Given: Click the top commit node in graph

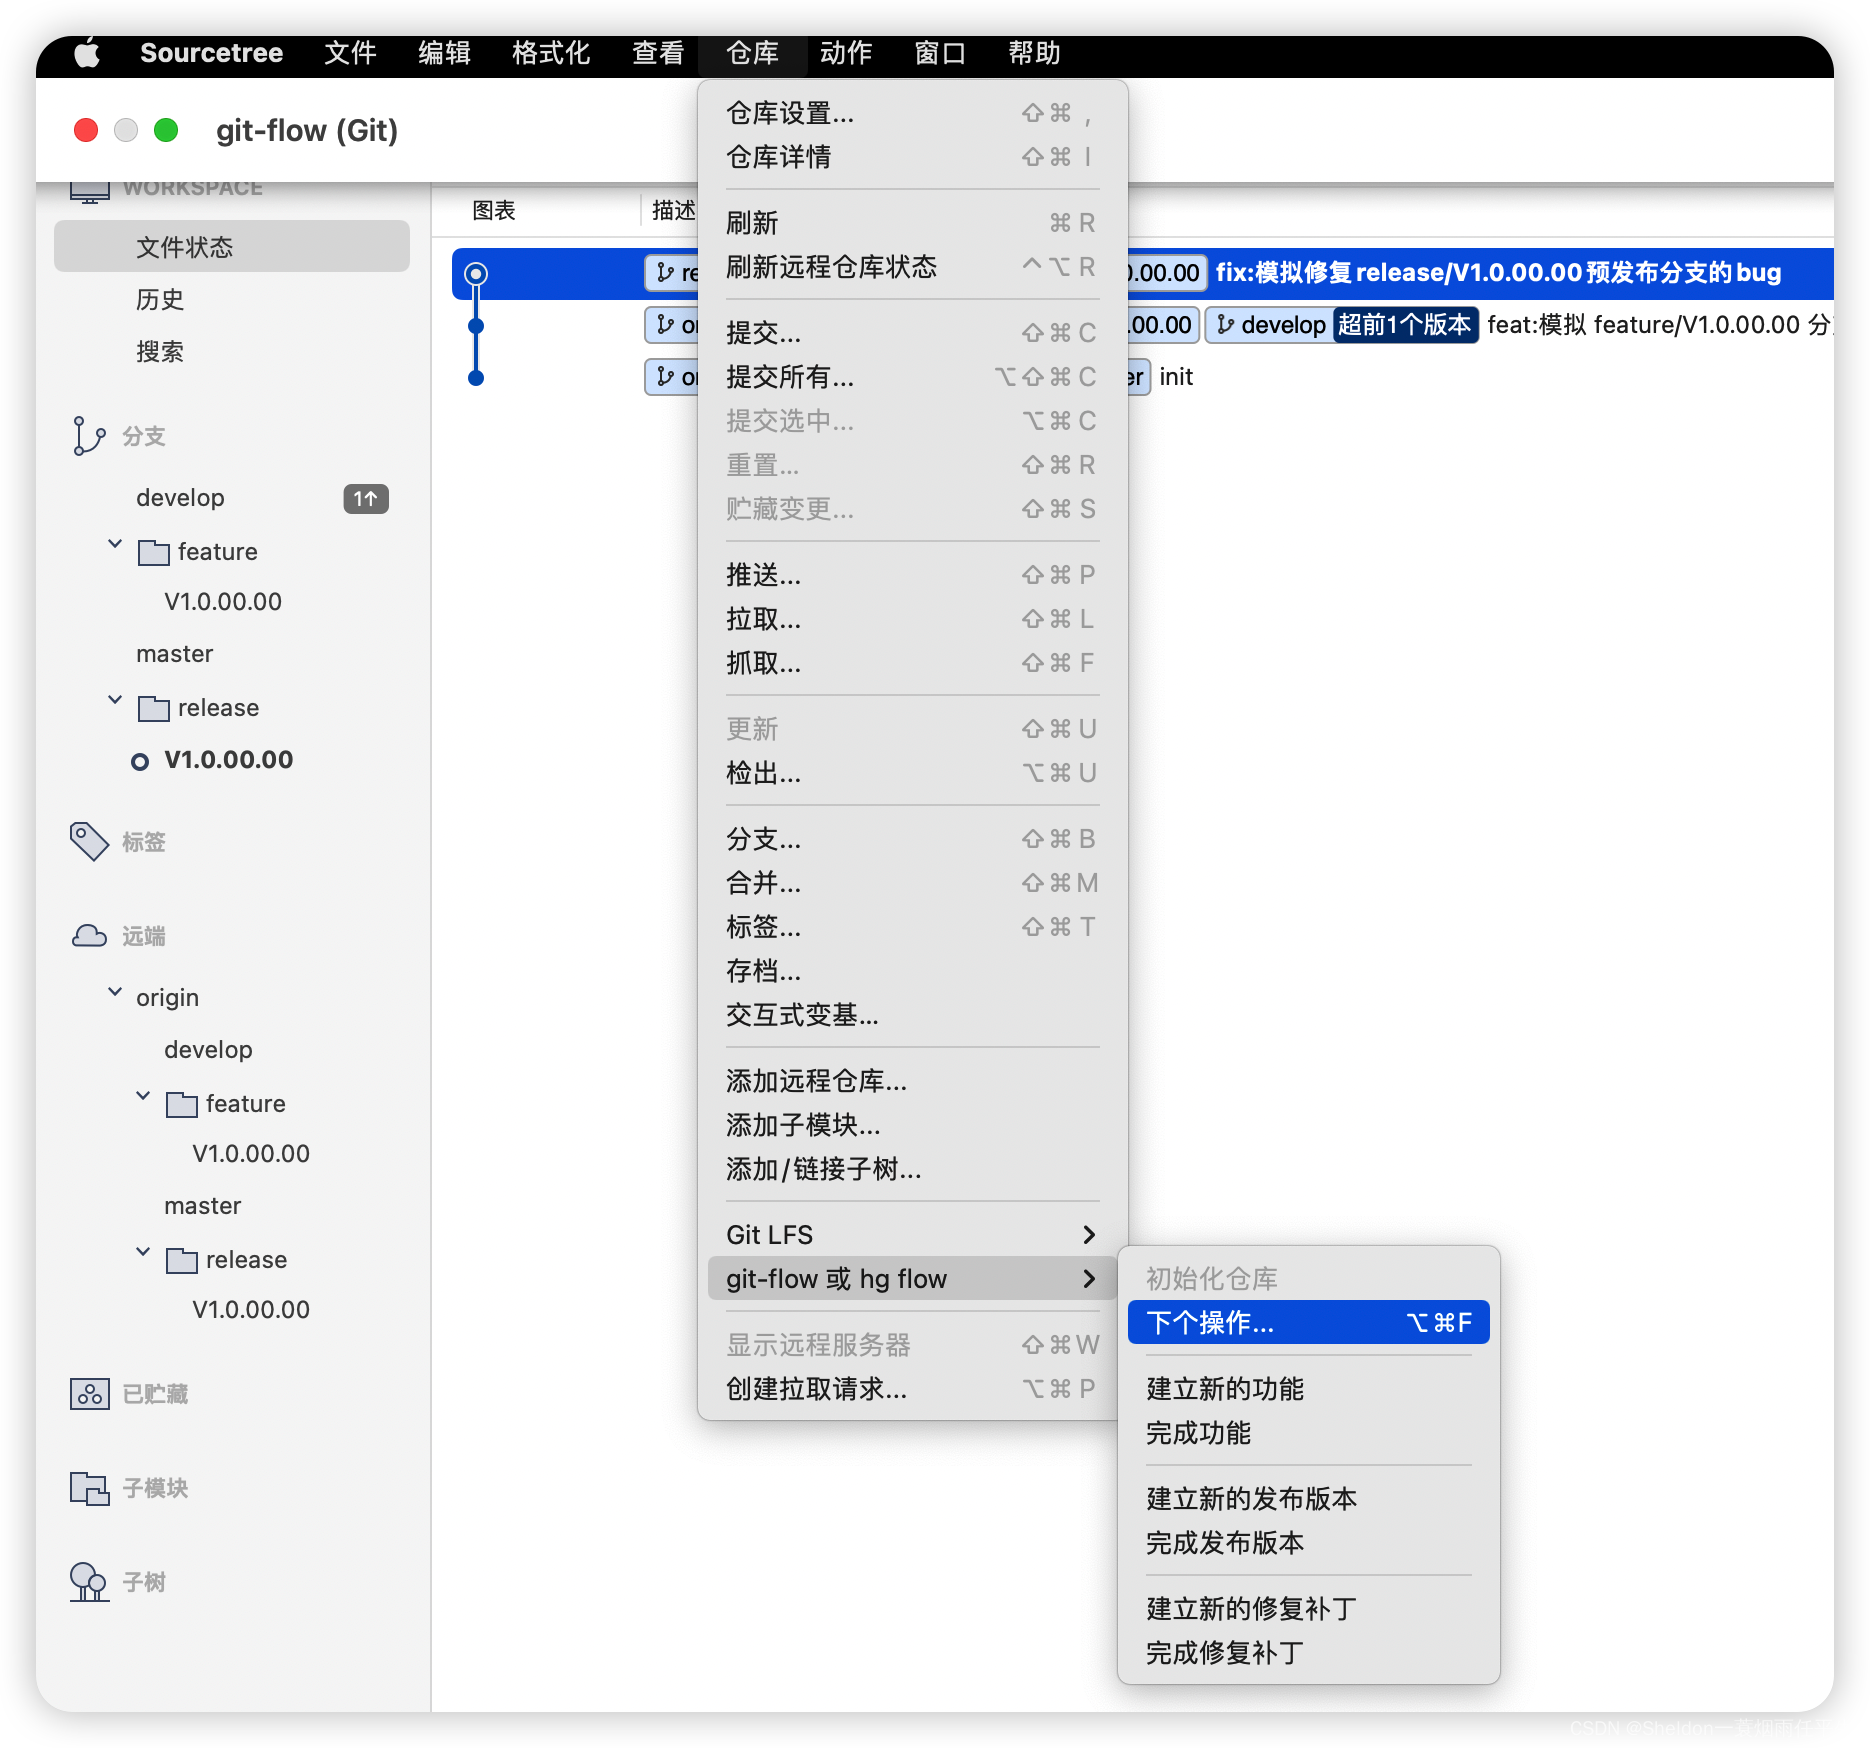Looking at the screenshot, I should click(x=477, y=273).
